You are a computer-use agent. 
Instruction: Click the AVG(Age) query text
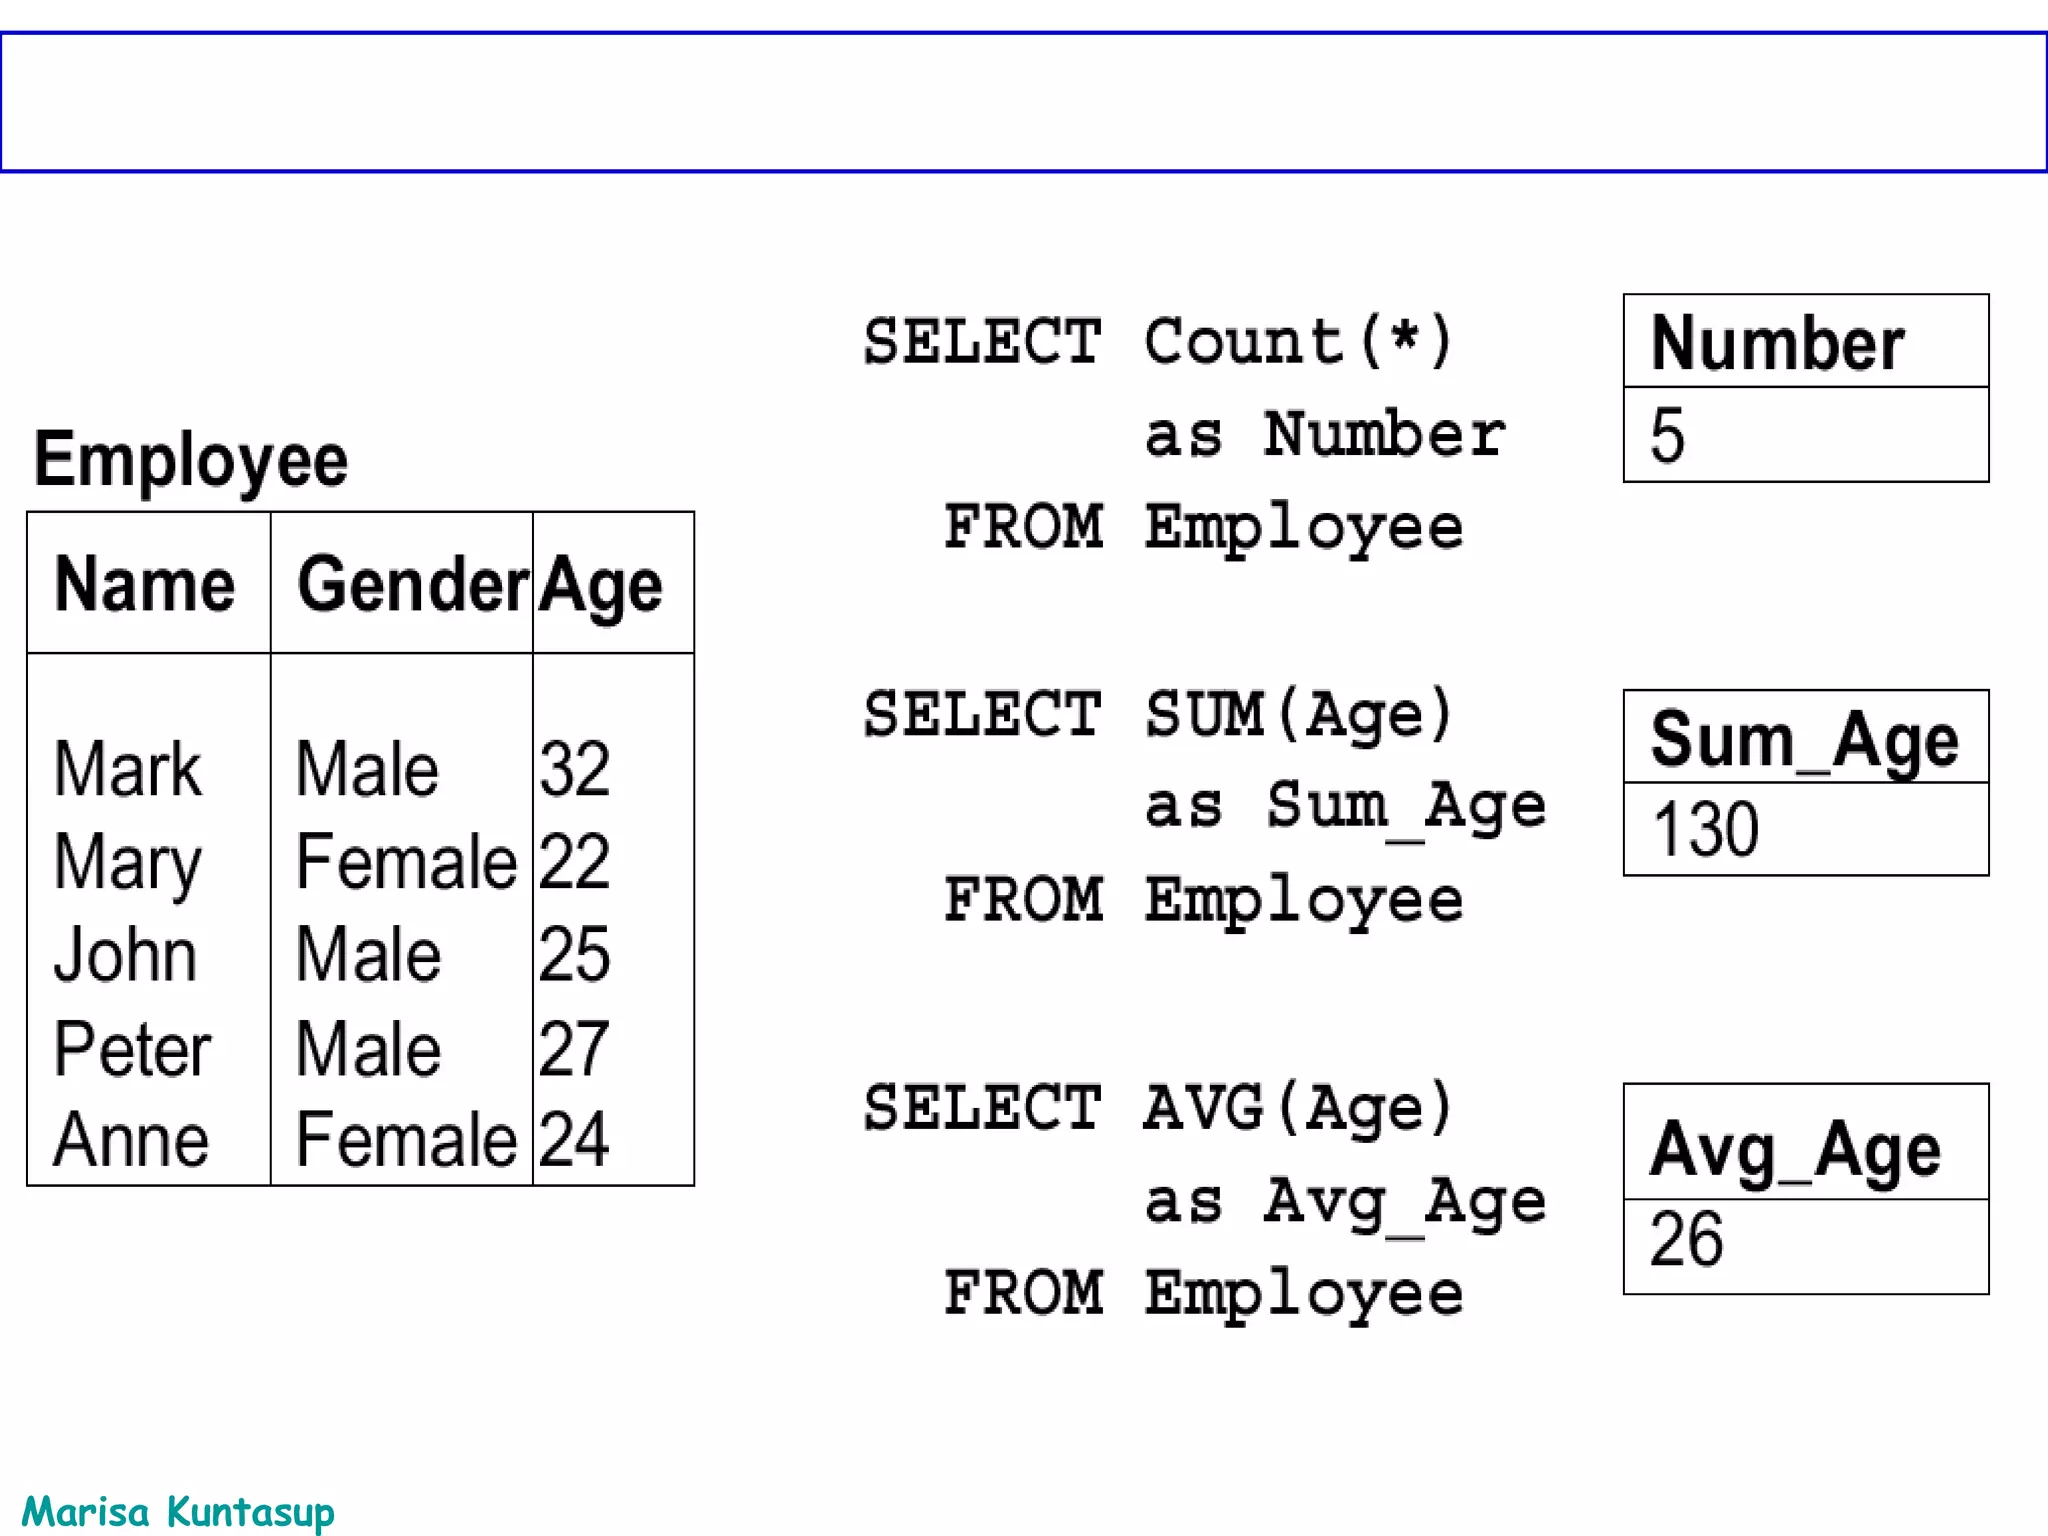[x=1298, y=1109]
